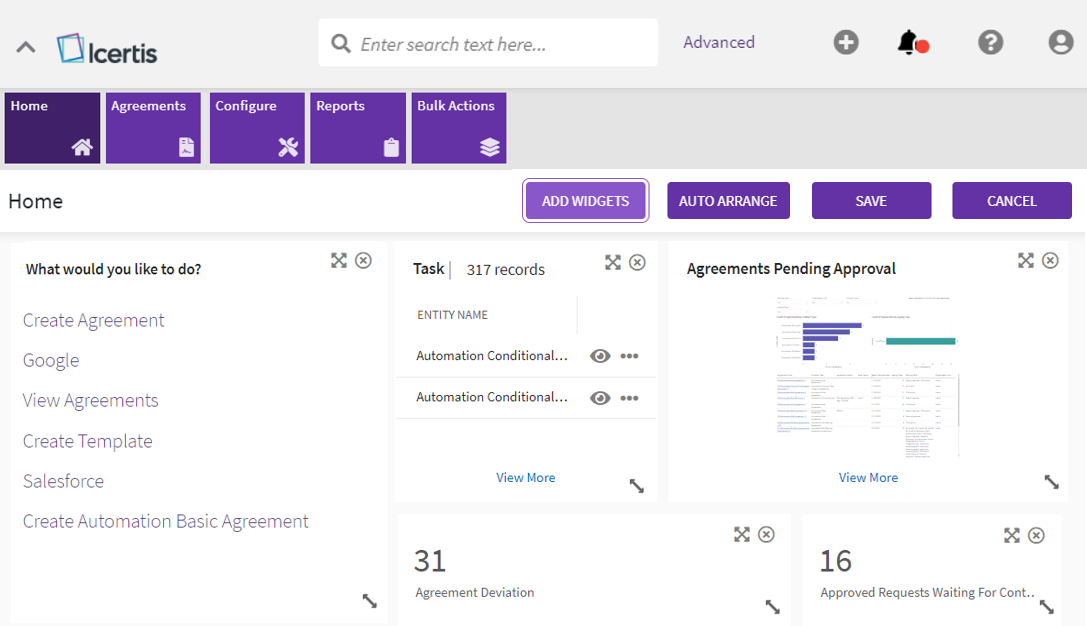This screenshot has width=1087, height=626.
Task: Maximize the Agreements Pending Approval widget
Action: [x=1025, y=261]
